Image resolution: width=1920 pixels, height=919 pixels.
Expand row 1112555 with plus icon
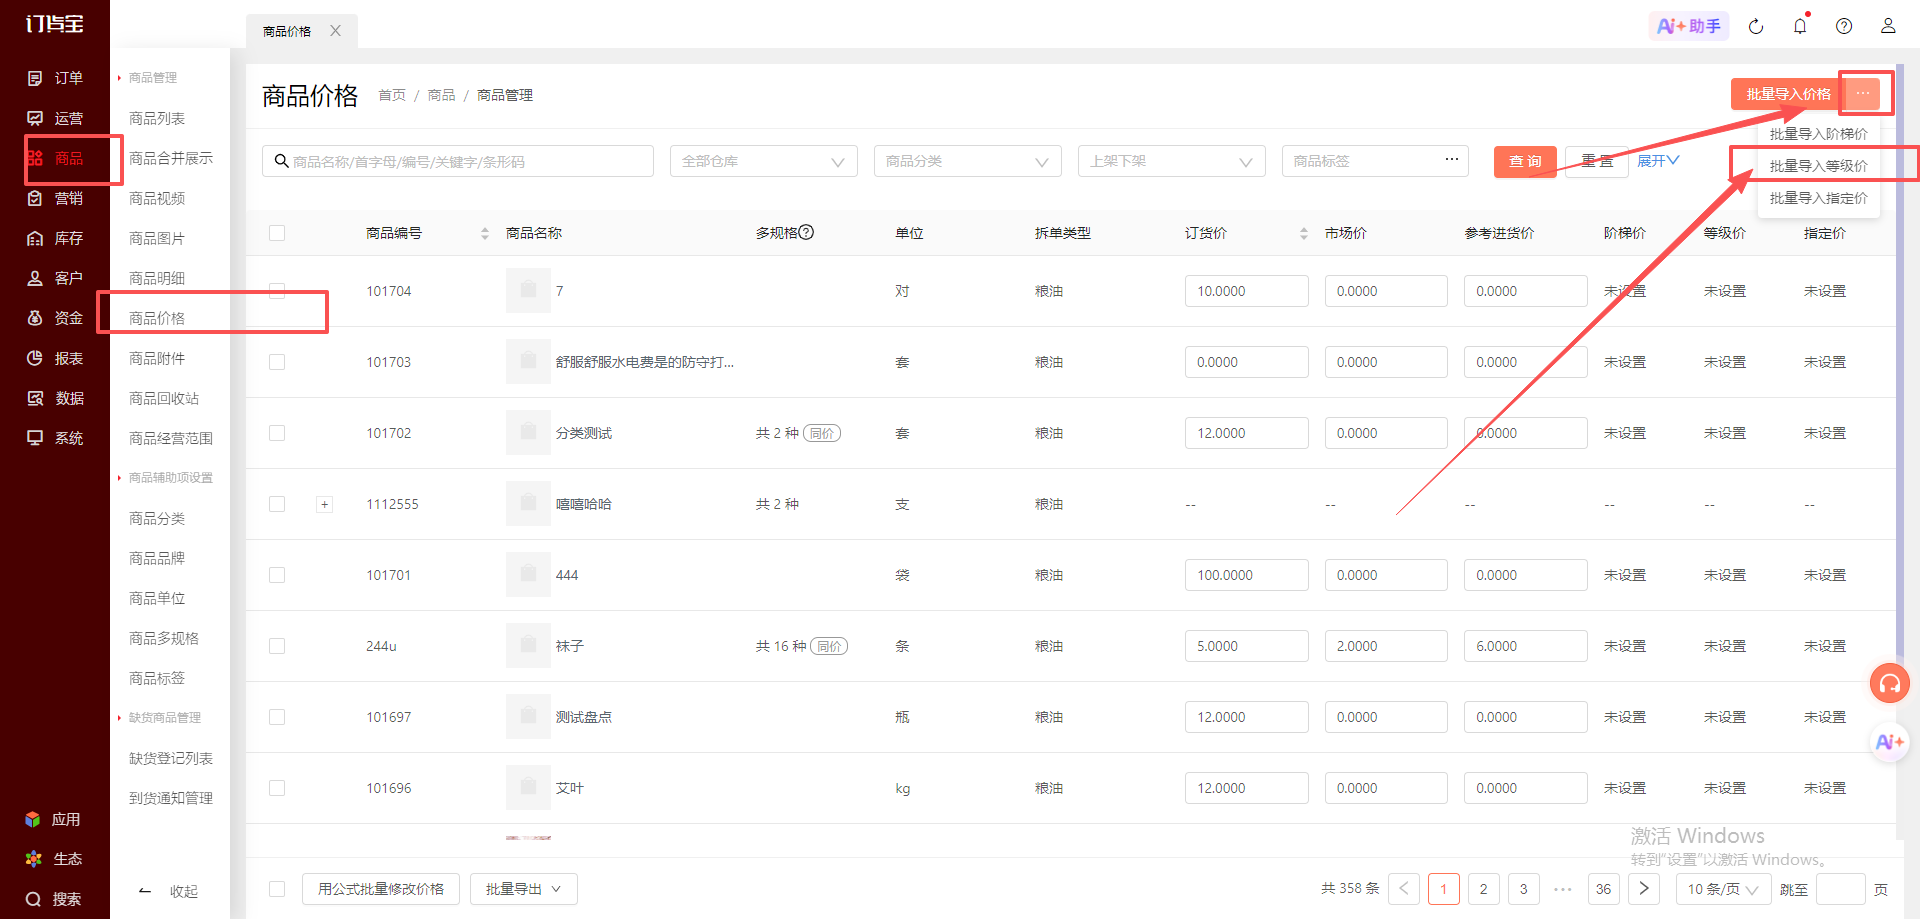coord(324,504)
